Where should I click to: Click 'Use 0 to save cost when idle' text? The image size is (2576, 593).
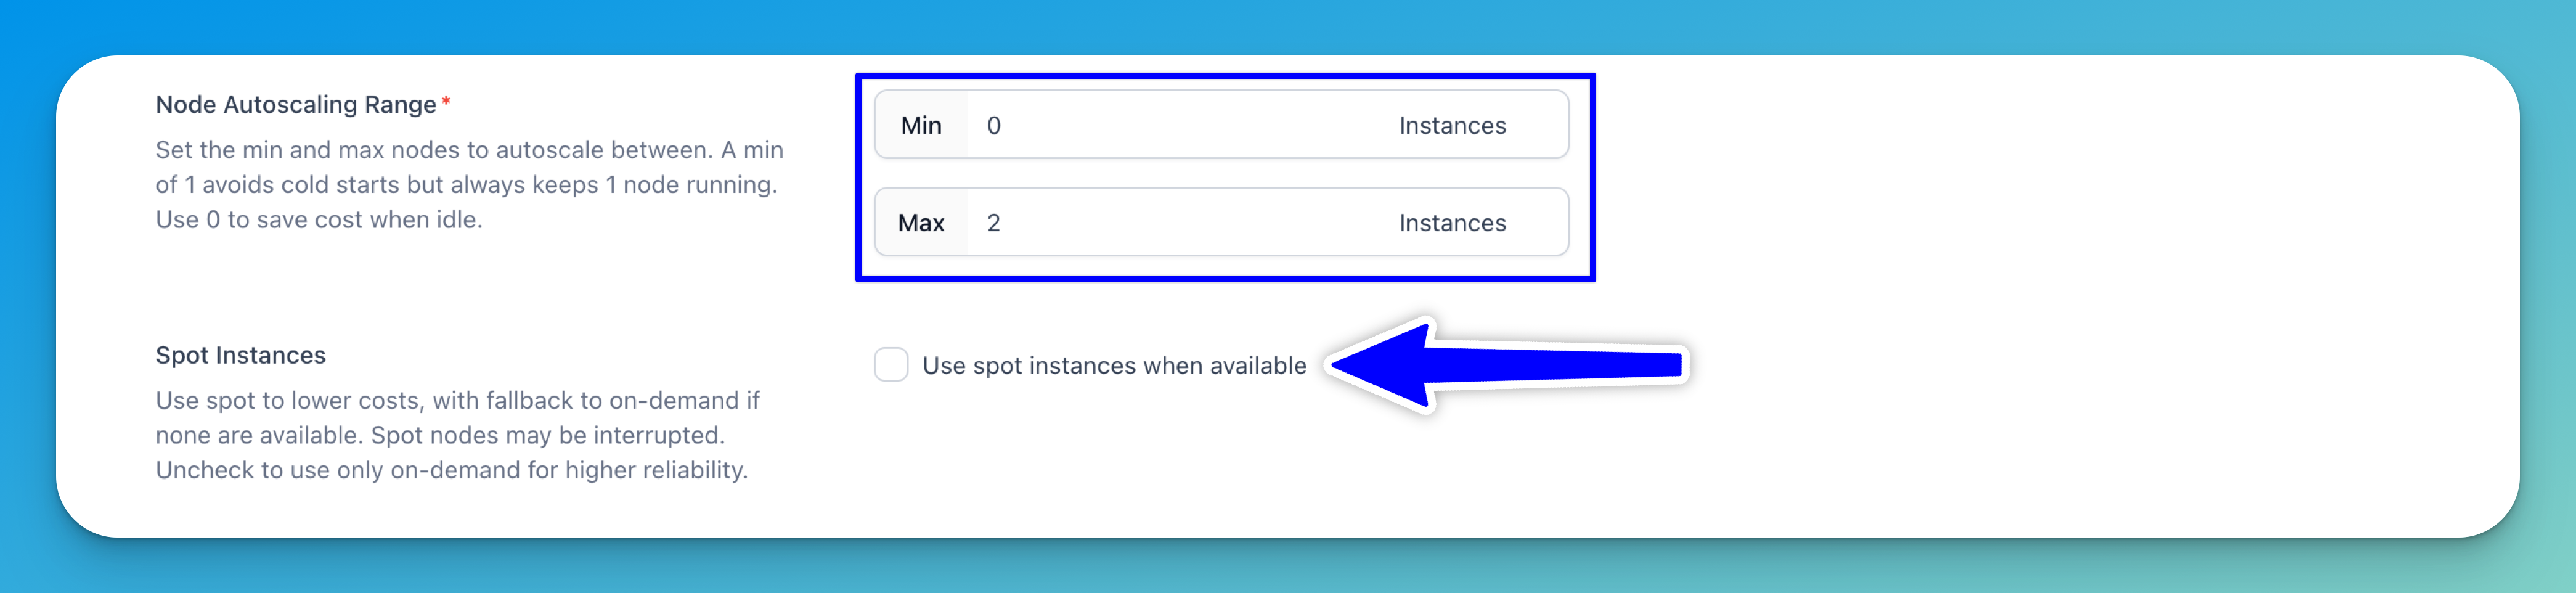point(319,219)
